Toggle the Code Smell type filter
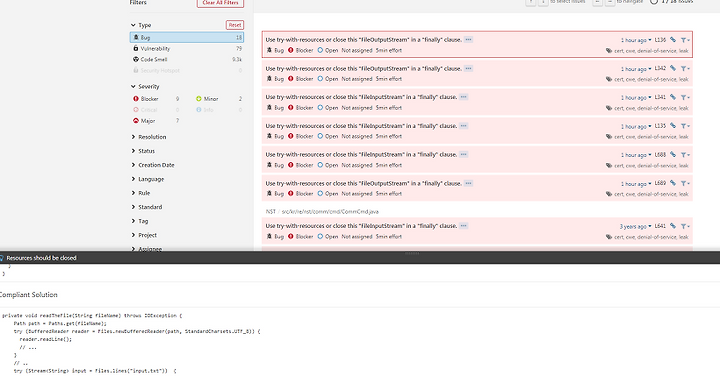 (x=187, y=60)
